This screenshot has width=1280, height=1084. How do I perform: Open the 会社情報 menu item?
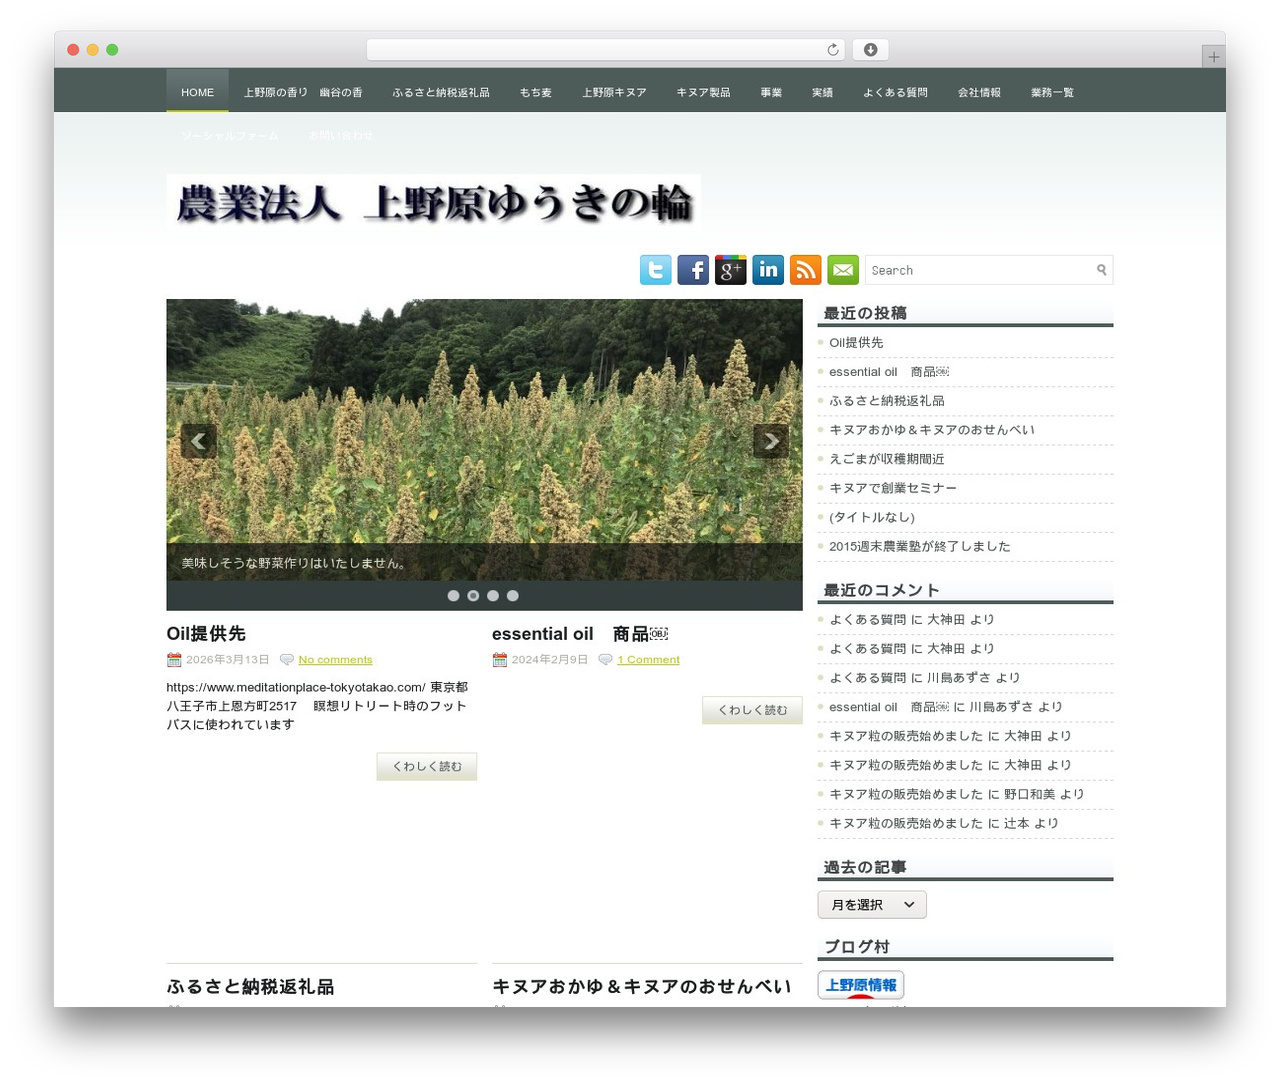coord(980,92)
